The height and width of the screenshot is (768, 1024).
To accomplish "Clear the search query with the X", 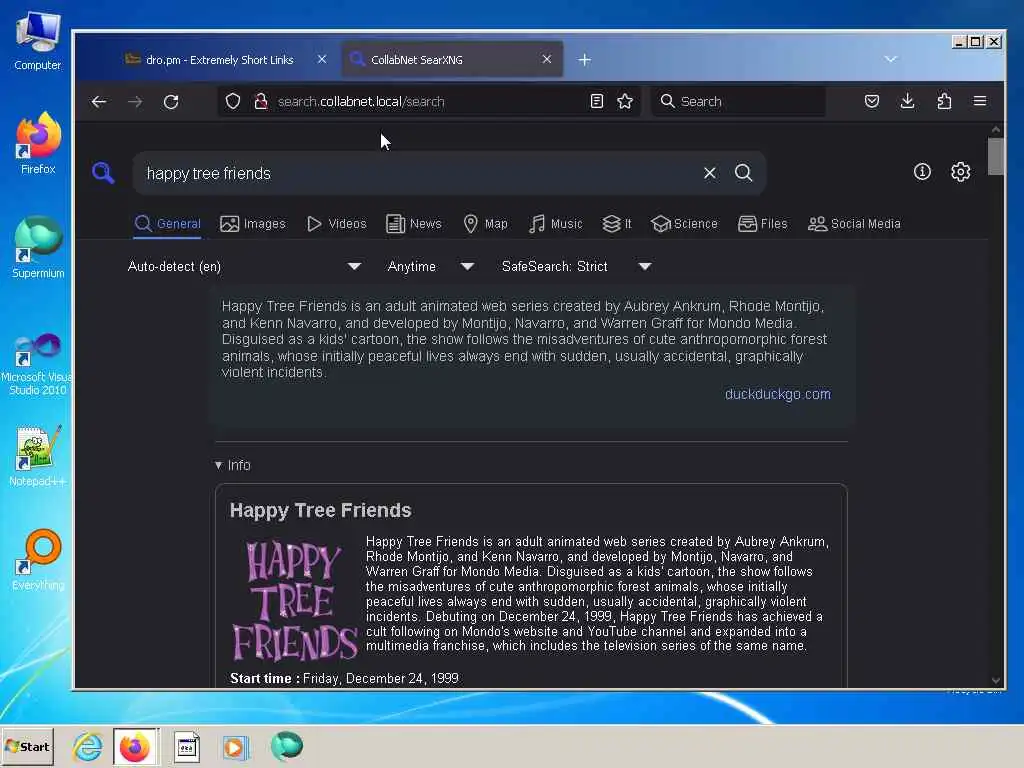I will click(710, 173).
